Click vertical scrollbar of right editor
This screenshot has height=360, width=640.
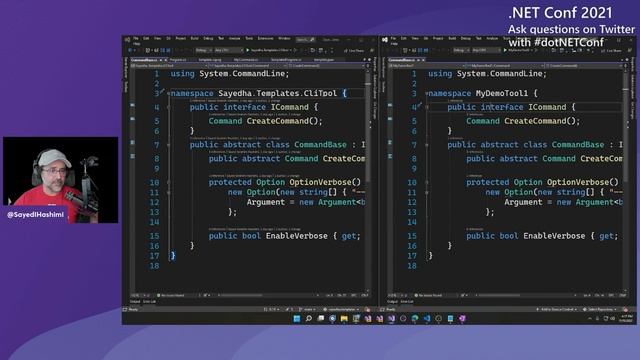coord(626,180)
